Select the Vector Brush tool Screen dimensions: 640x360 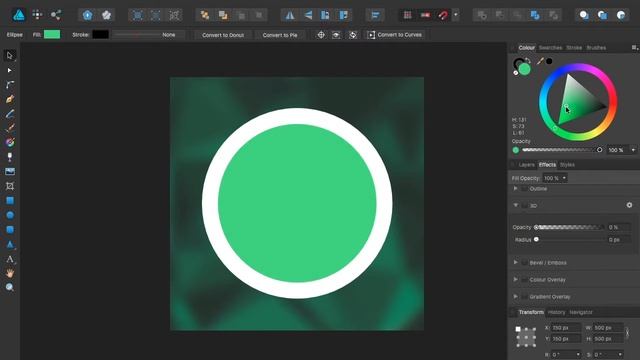pos(10,128)
